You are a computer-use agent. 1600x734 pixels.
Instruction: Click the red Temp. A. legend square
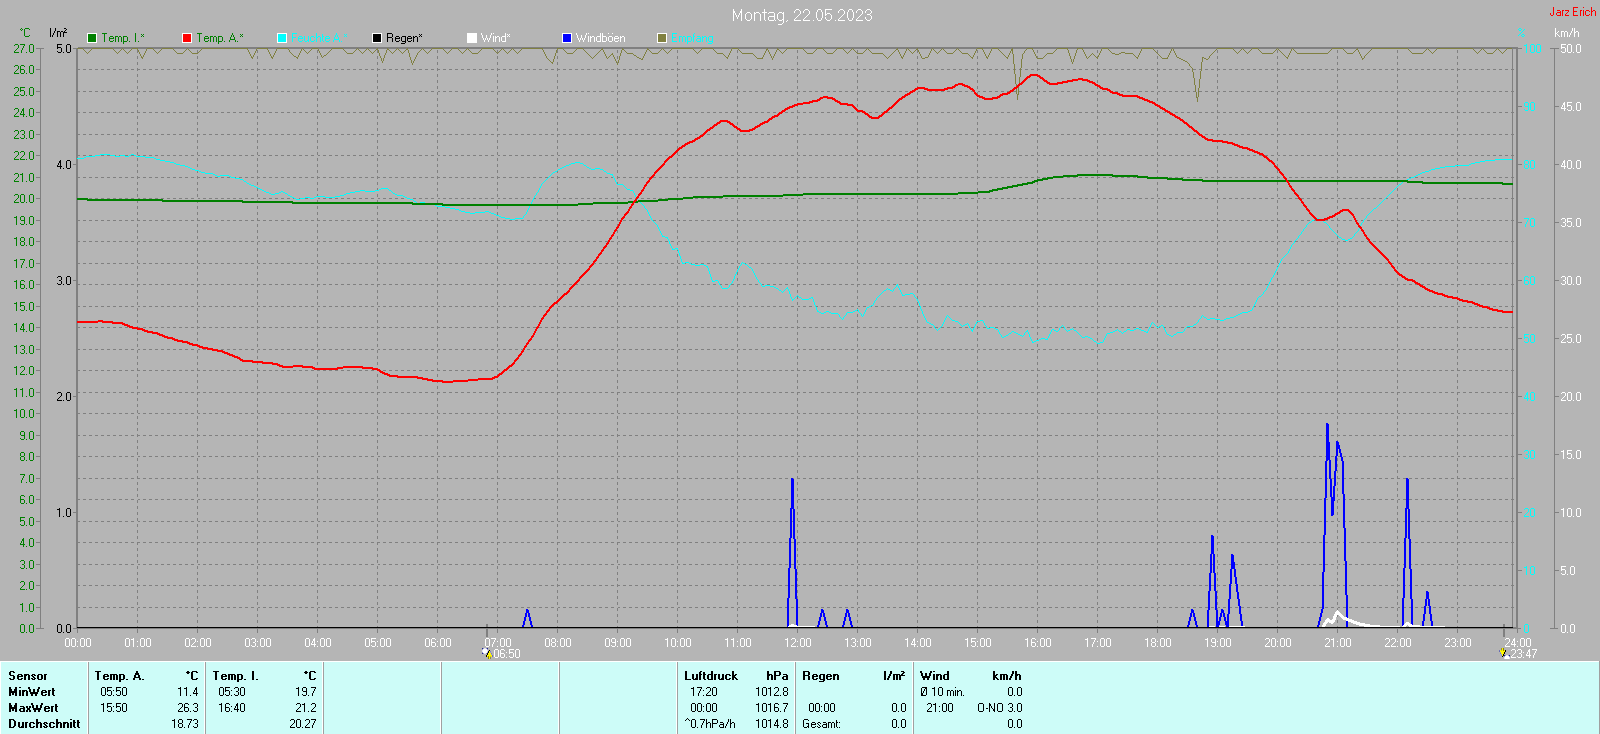pyautogui.click(x=187, y=38)
